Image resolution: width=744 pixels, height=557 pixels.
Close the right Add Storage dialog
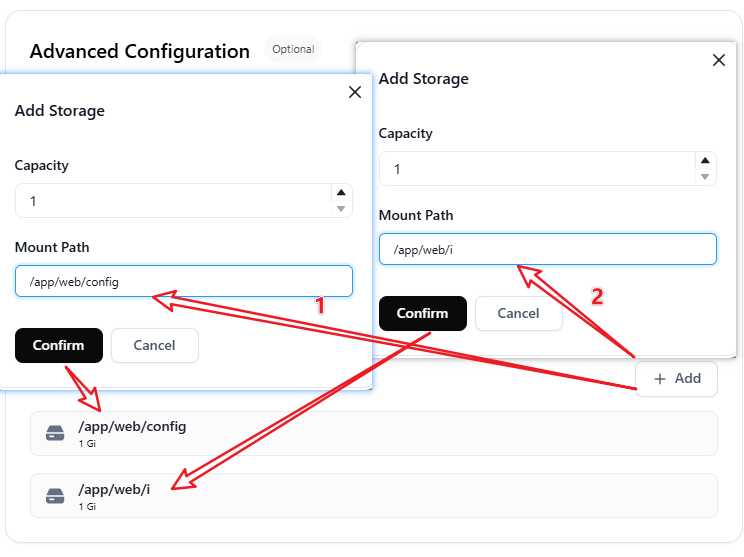[719, 60]
